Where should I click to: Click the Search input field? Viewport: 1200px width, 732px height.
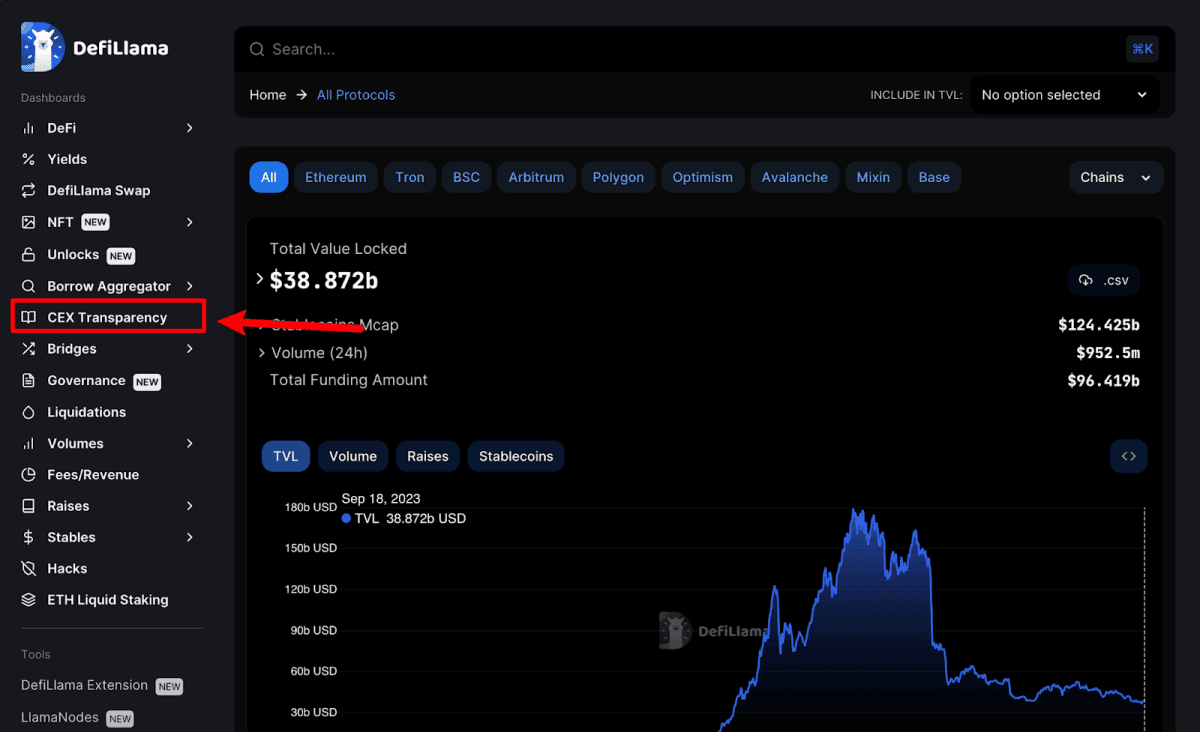coord(680,49)
